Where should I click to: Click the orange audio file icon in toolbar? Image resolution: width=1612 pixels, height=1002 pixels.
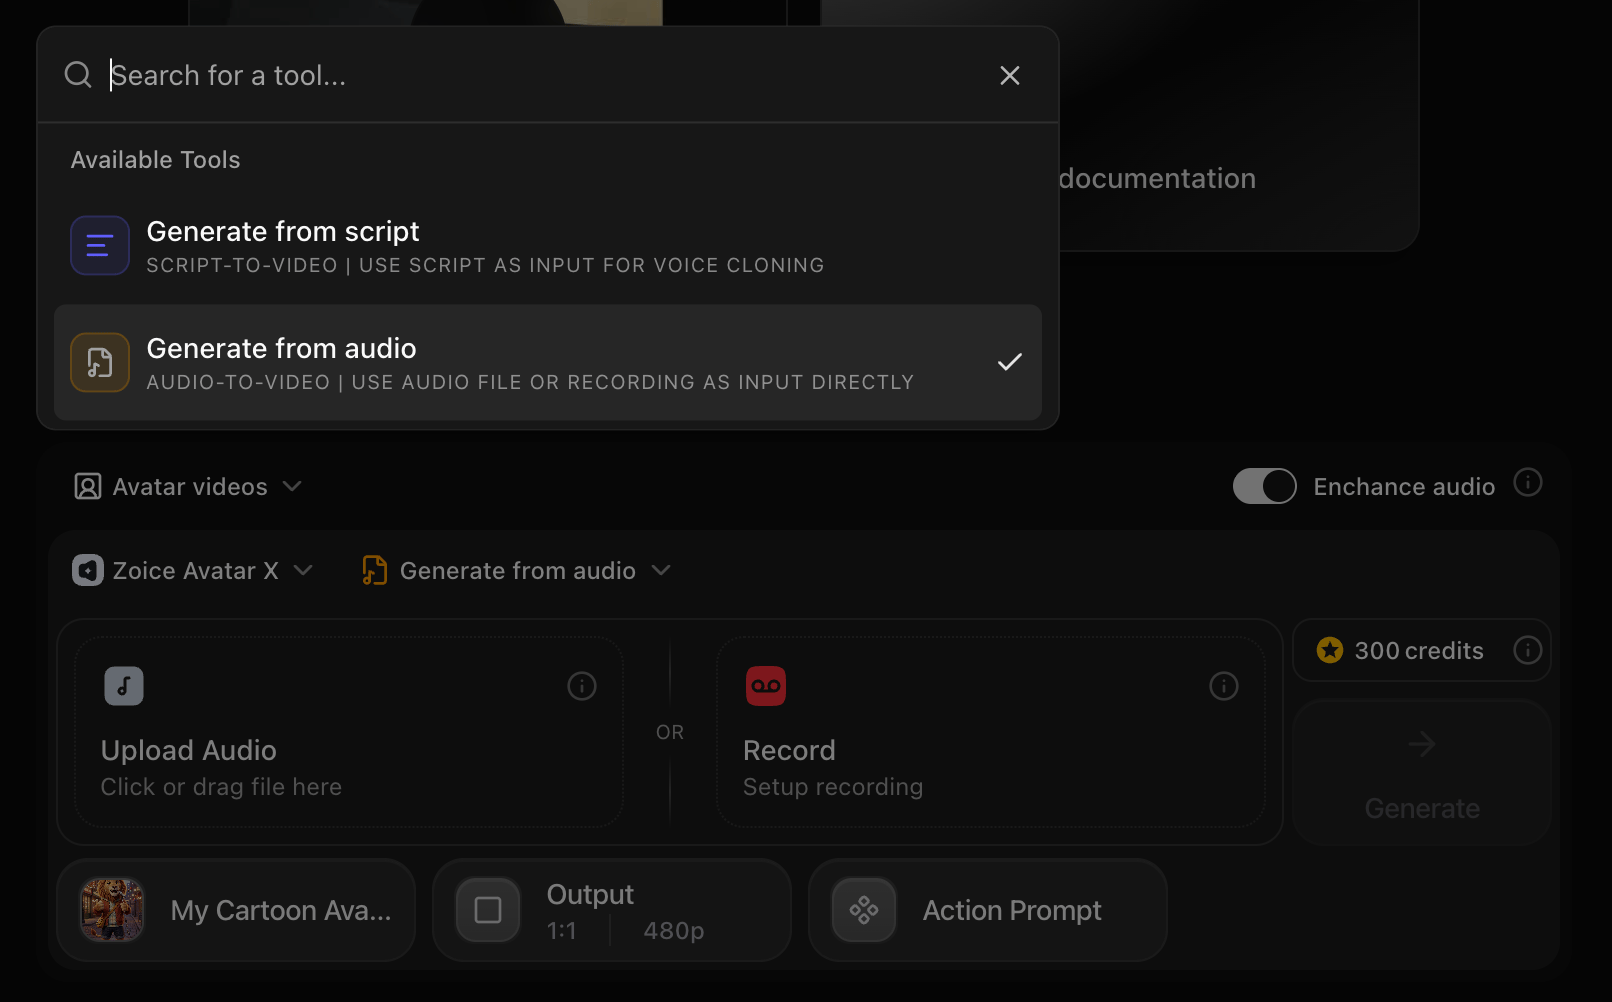tap(374, 570)
